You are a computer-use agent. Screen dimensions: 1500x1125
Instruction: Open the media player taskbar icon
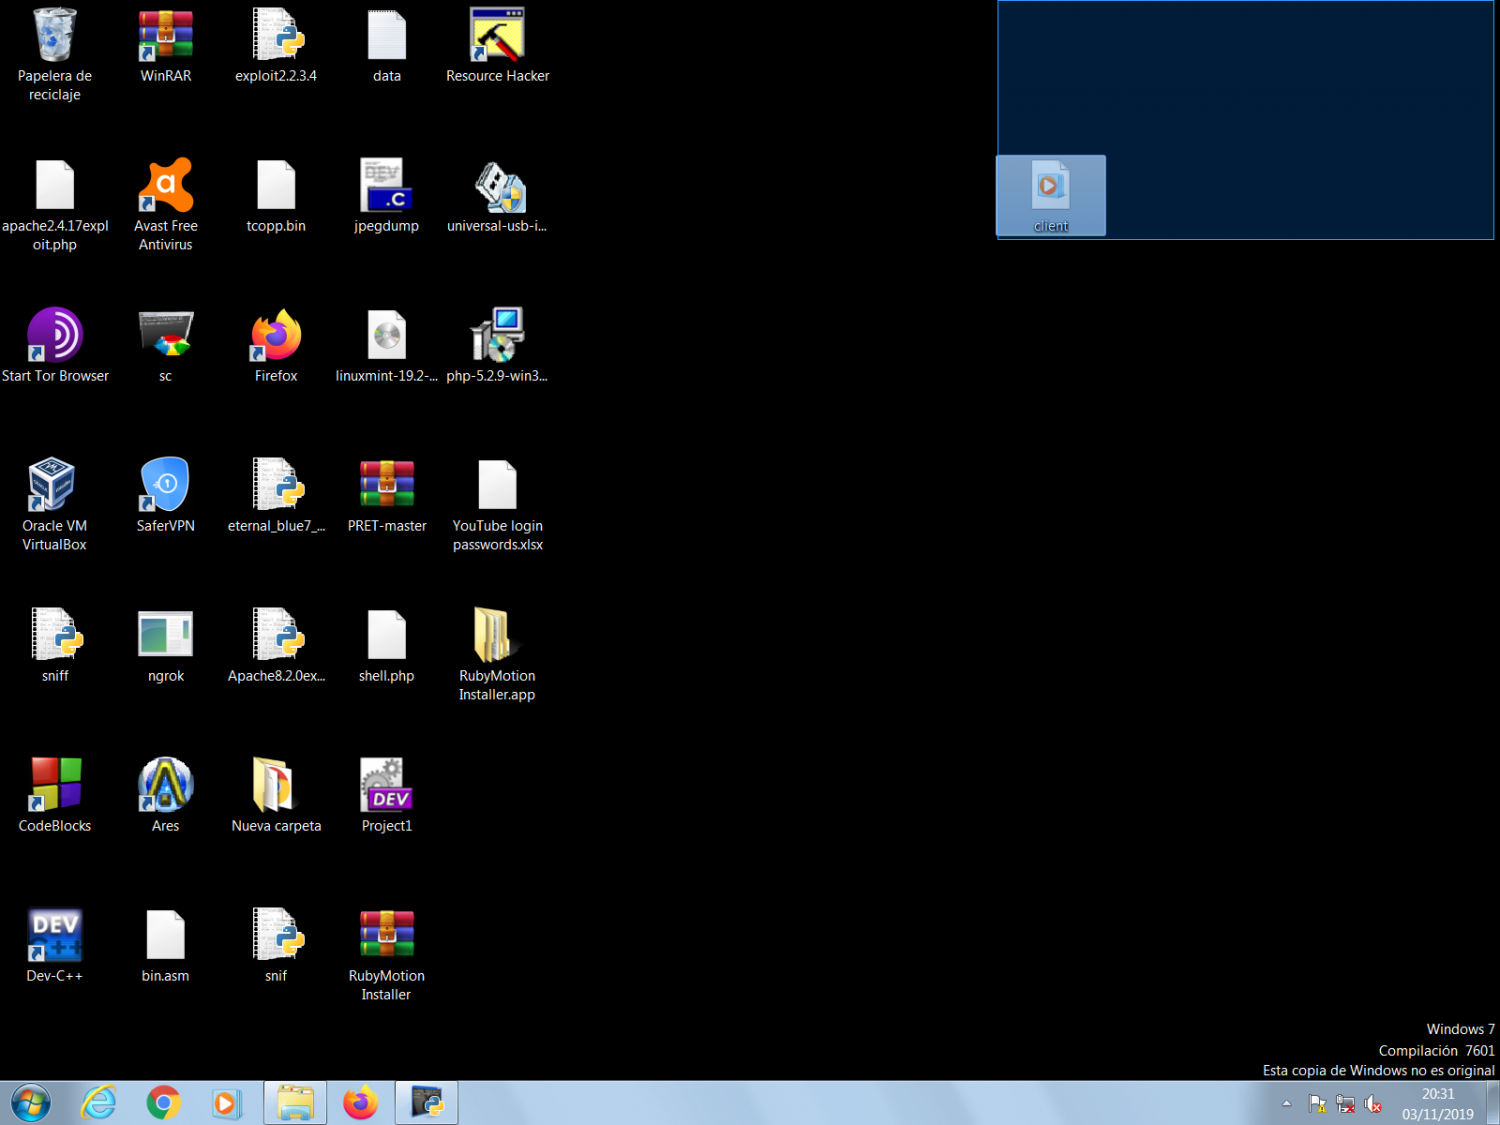coord(227,1103)
